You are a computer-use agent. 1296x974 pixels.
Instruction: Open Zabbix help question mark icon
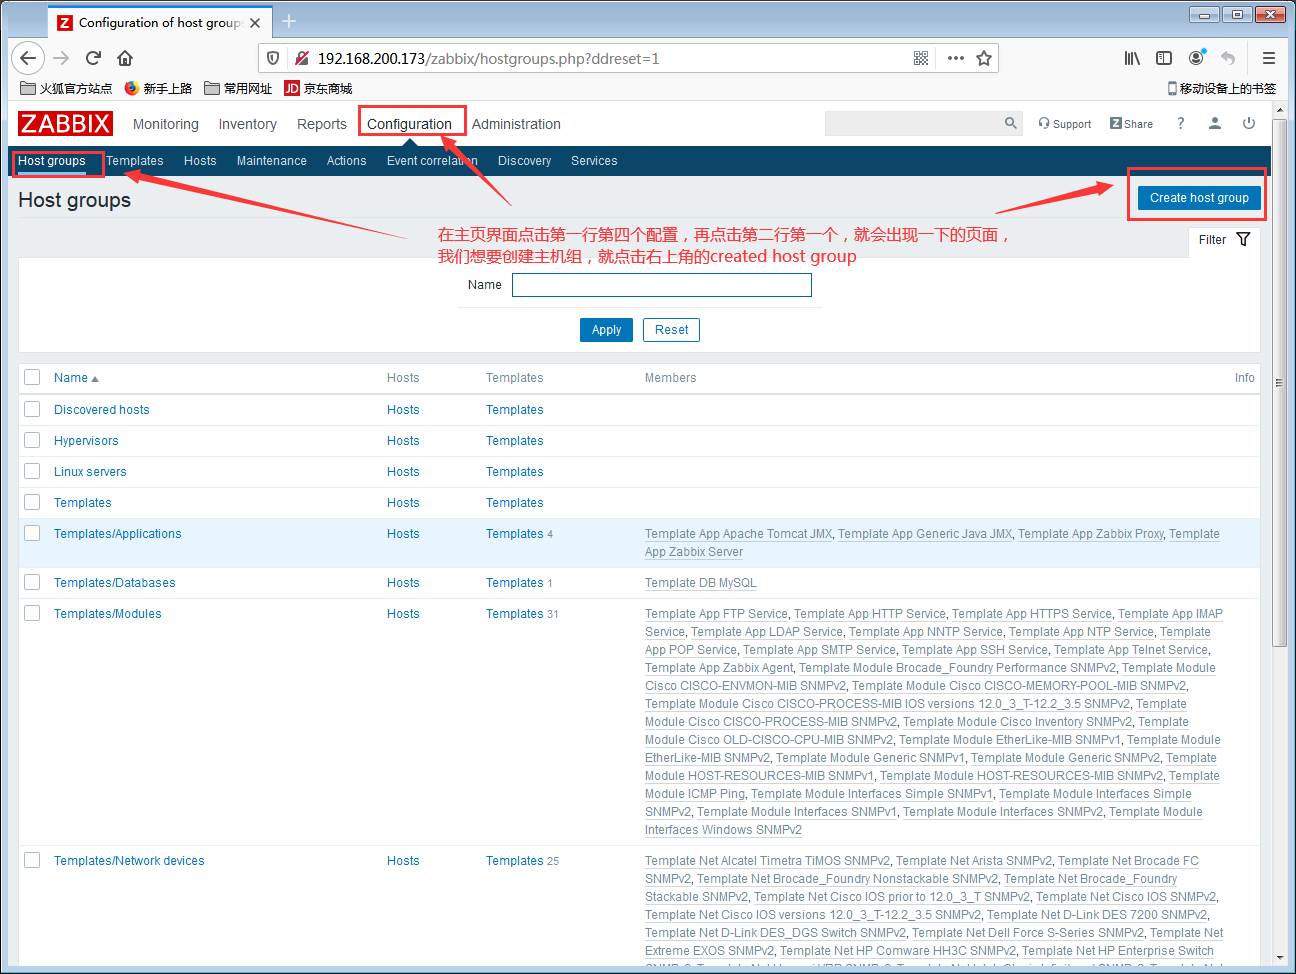click(x=1181, y=123)
